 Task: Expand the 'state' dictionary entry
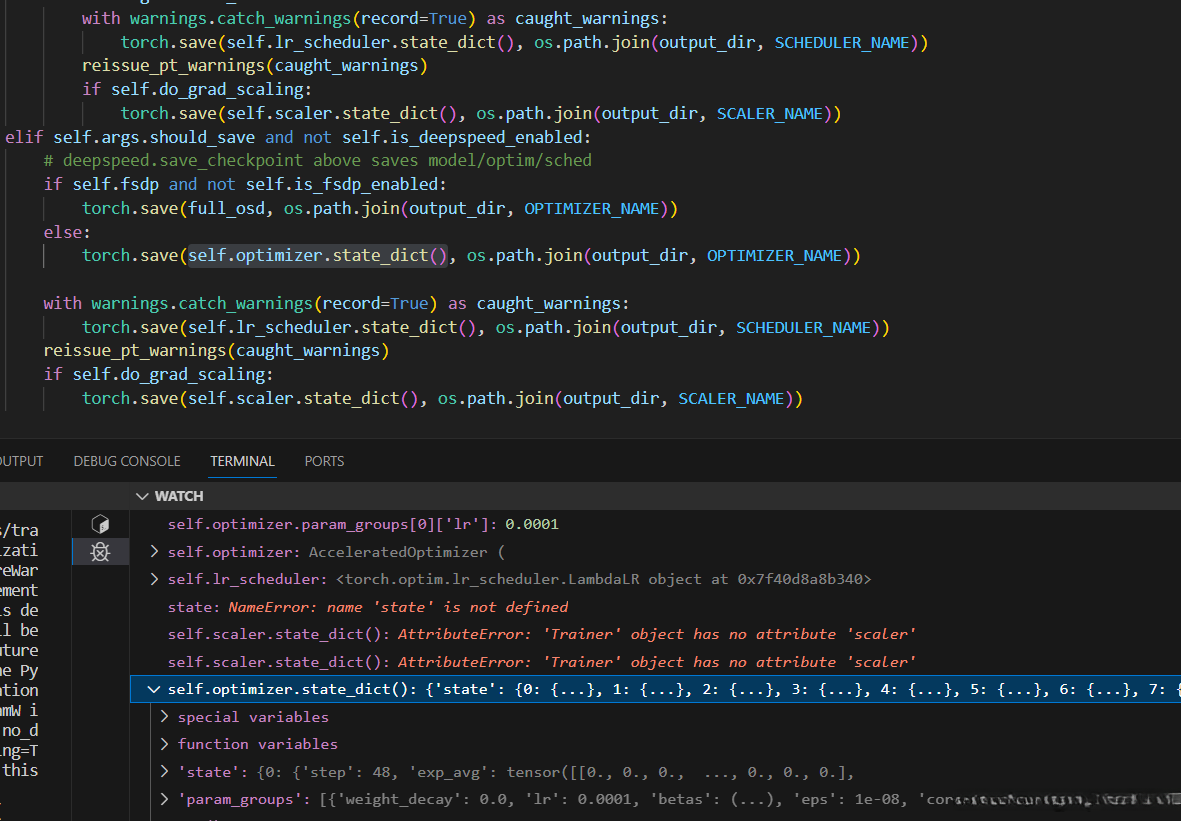tap(164, 771)
